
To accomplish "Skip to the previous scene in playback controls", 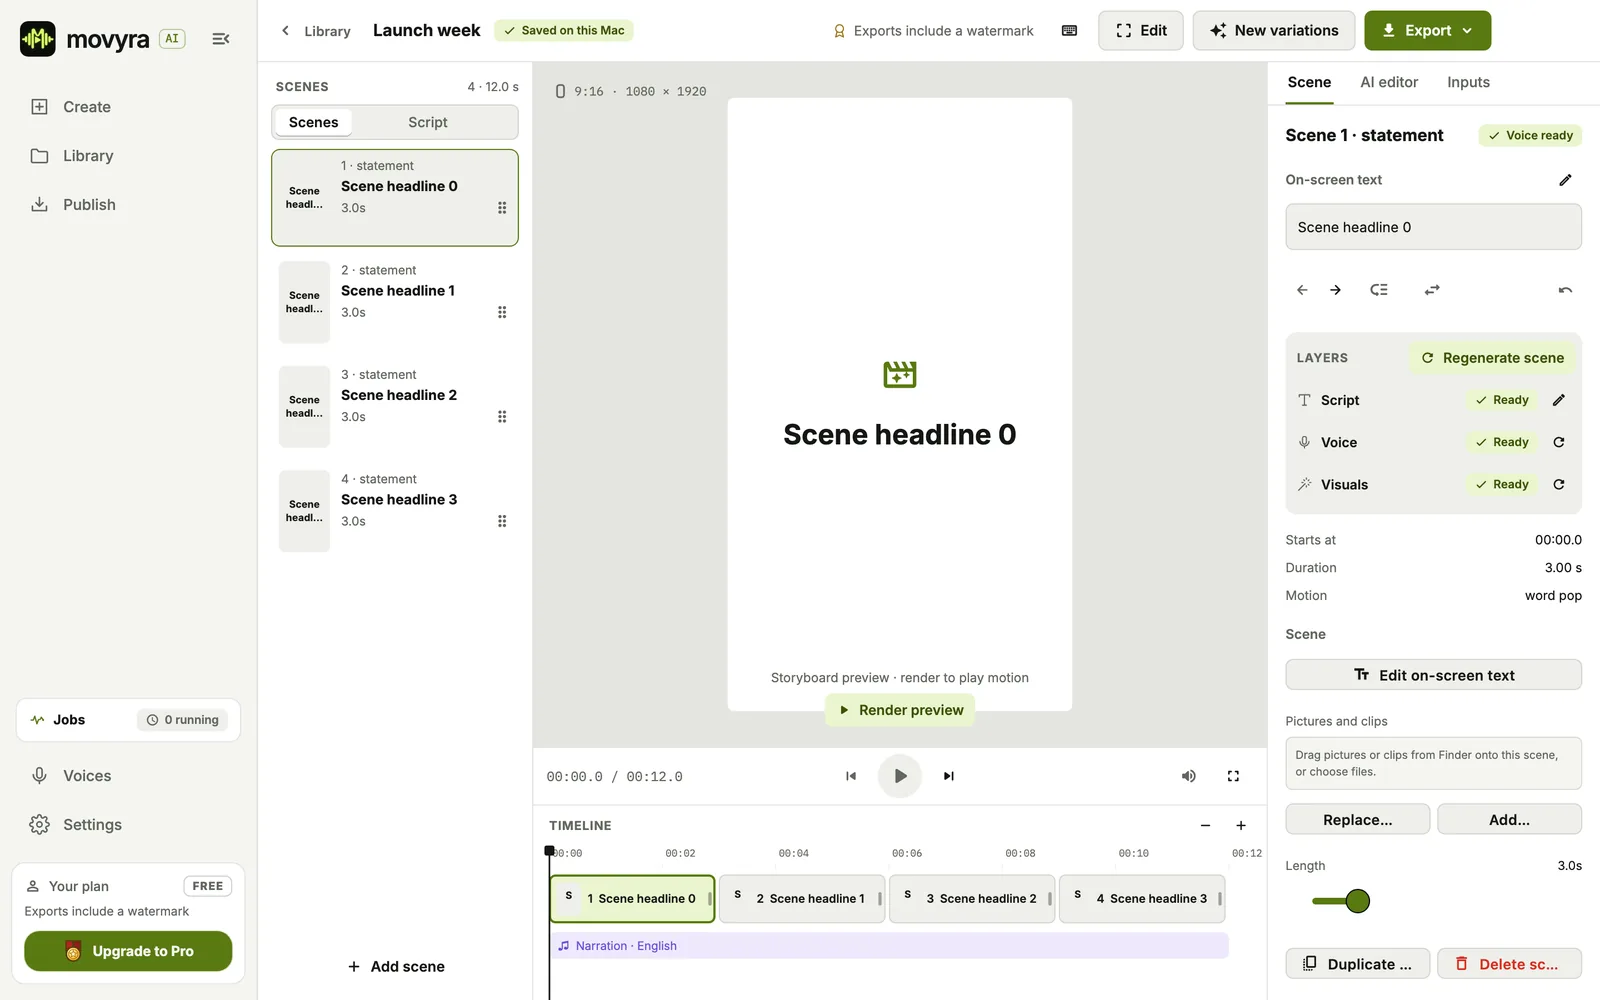I will 851,776.
